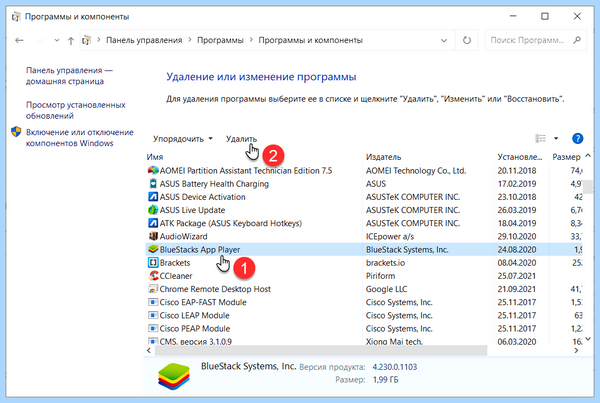Click the horizontal scrollbar left arrow
600x403 pixels.
[x=149, y=350]
